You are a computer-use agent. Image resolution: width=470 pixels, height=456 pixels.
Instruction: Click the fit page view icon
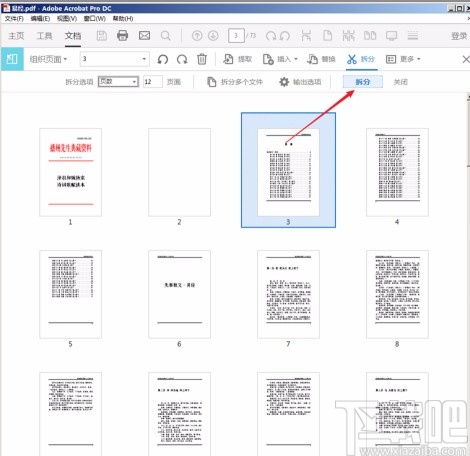pos(306,35)
